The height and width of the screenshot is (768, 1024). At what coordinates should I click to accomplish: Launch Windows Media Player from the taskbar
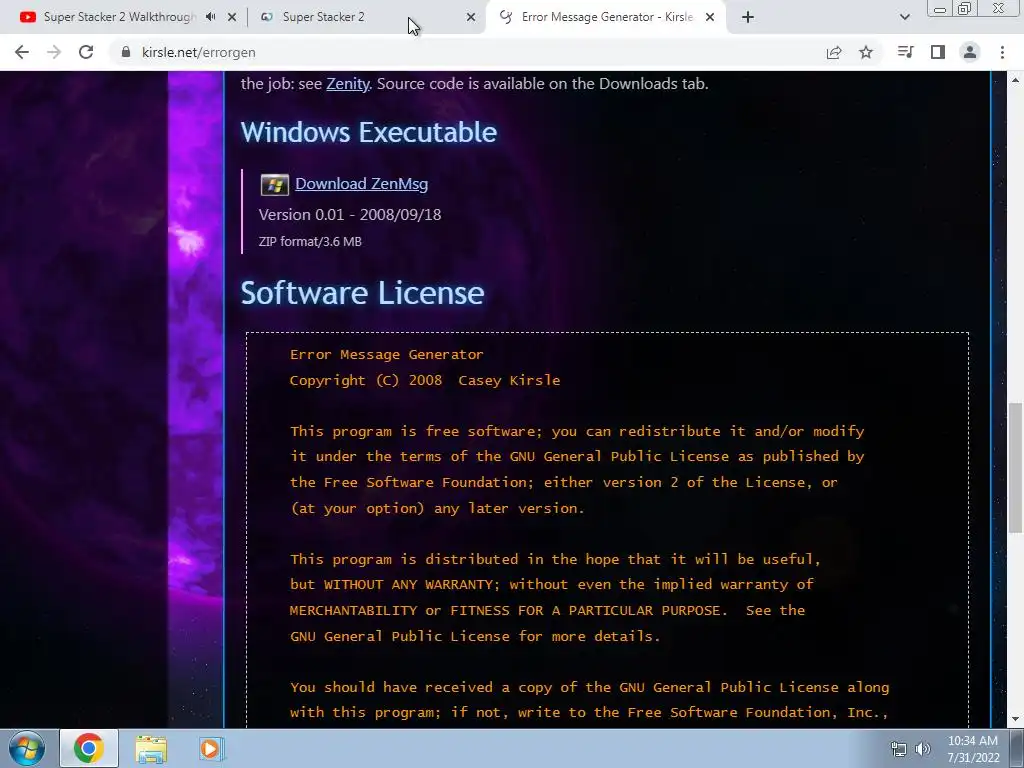tap(210, 748)
